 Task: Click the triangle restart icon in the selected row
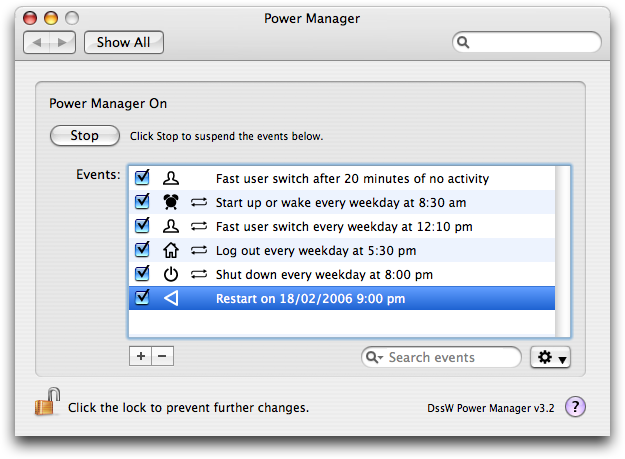pyautogui.click(x=171, y=298)
